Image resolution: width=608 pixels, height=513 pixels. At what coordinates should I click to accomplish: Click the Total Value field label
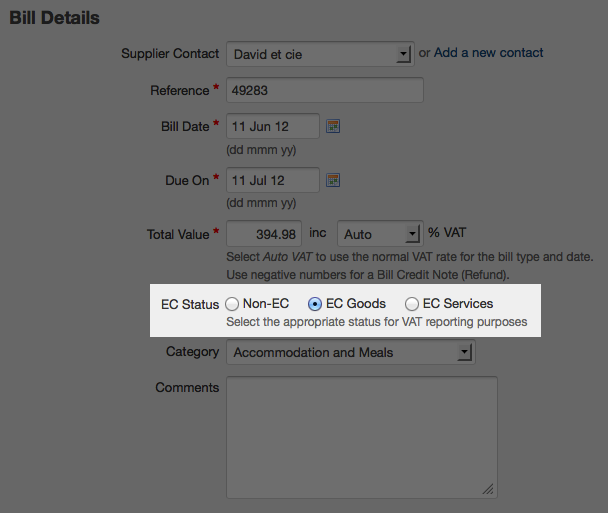(177, 234)
